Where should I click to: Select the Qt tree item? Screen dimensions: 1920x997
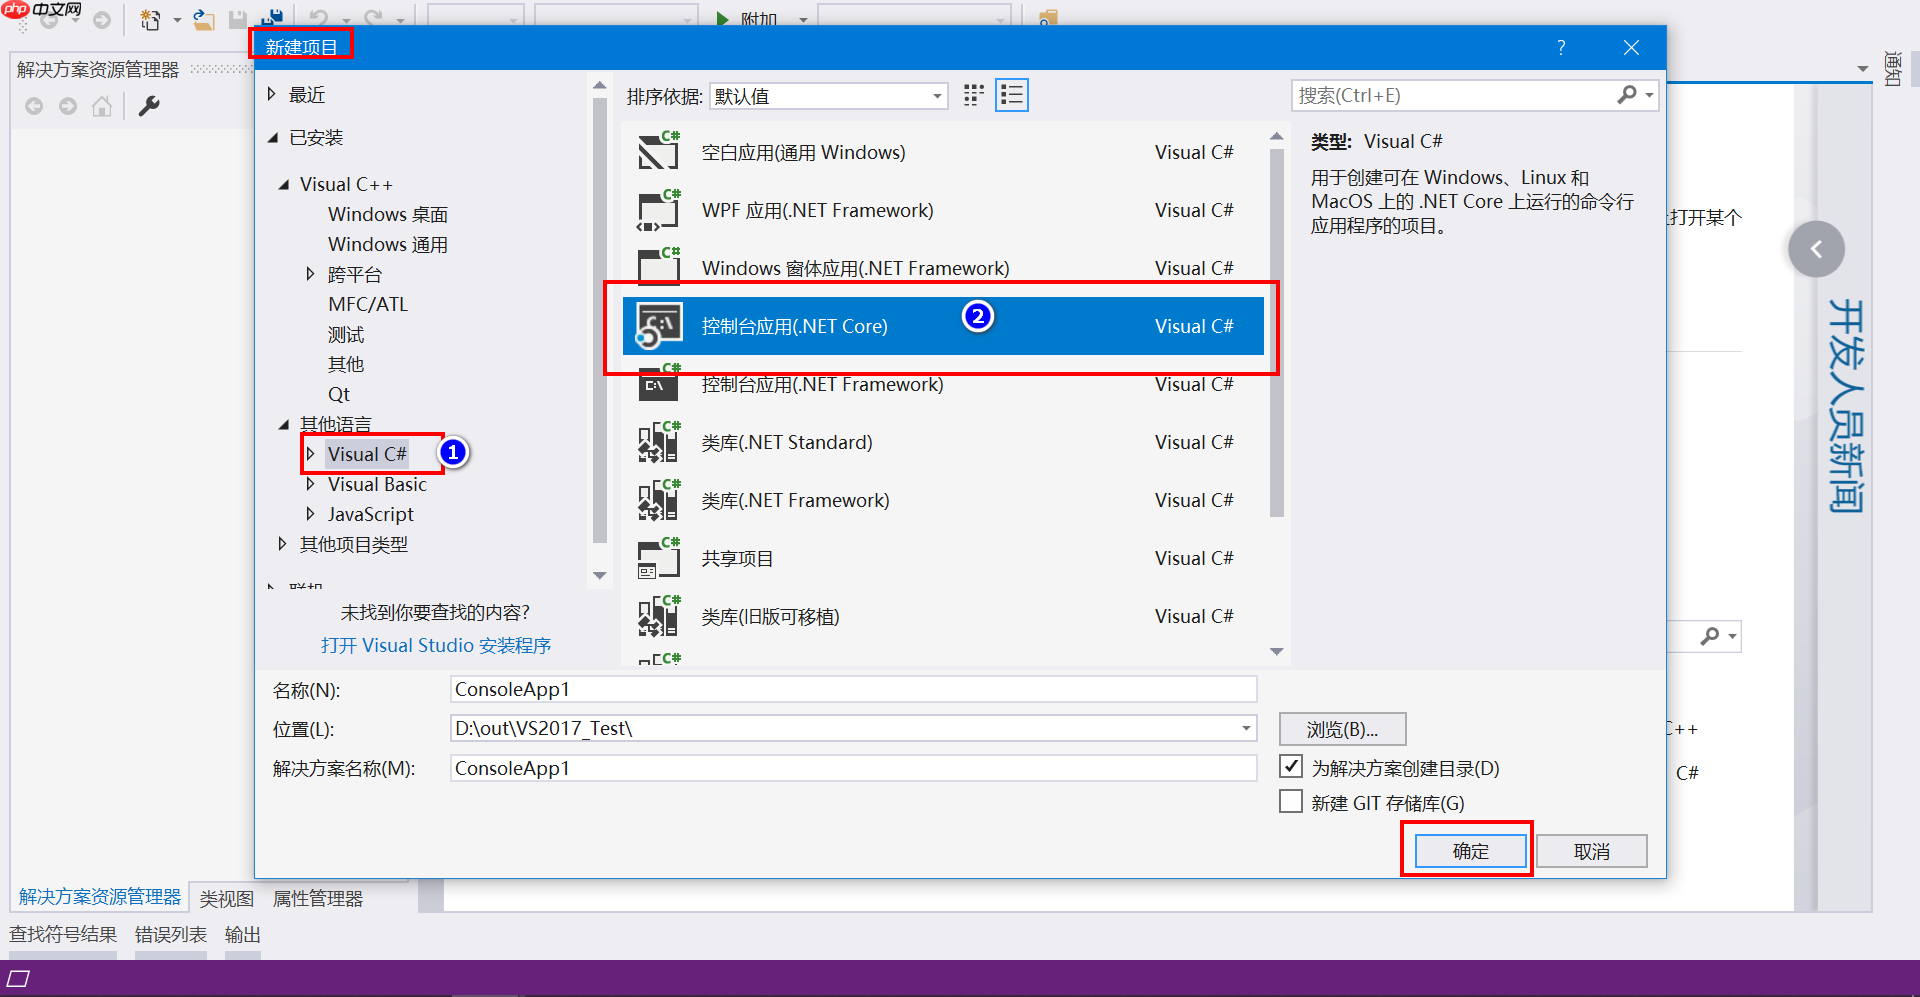pyautogui.click(x=339, y=394)
